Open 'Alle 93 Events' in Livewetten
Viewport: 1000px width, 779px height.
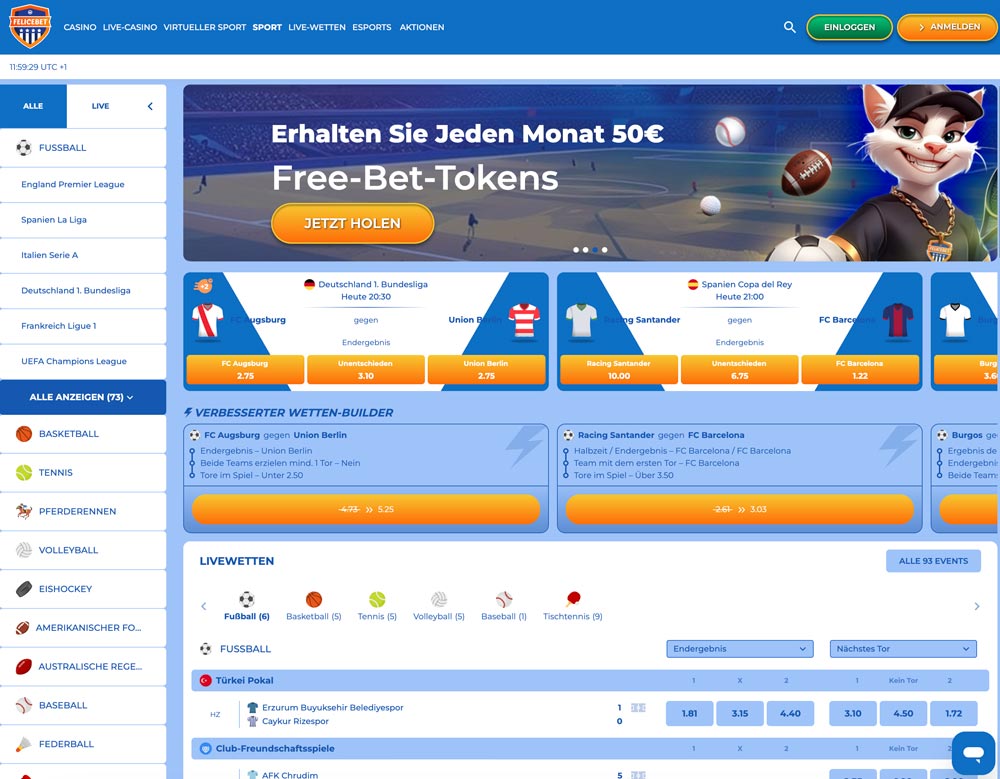pyautogui.click(x=933, y=561)
